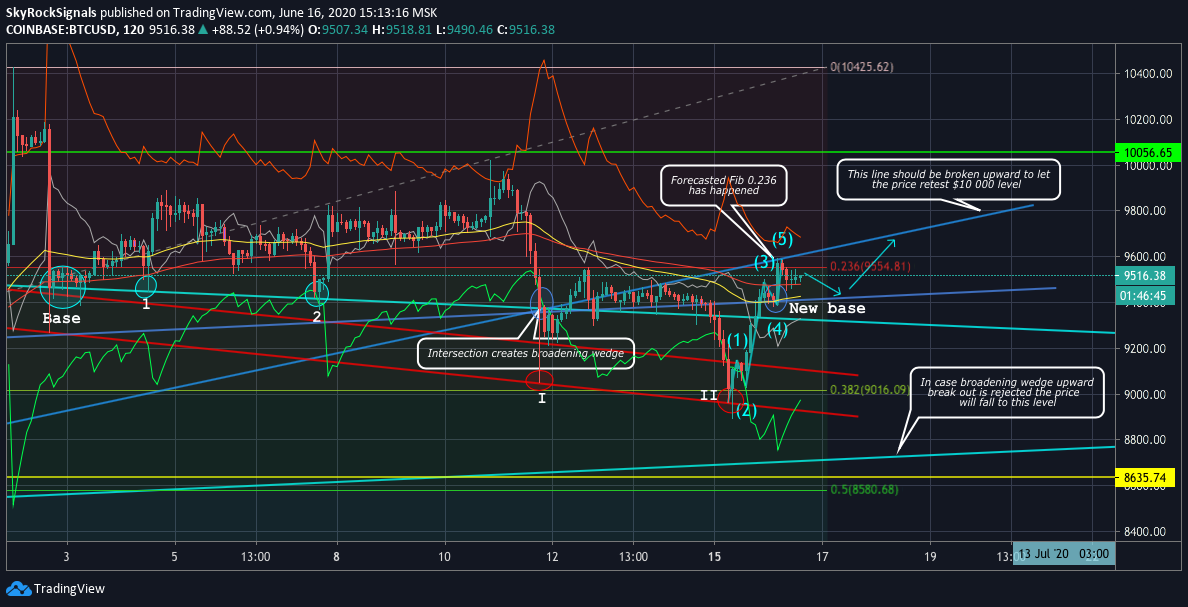Click date tick 19 on time axis
Image resolution: width=1188 pixels, height=607 pixels.
(930, 555)
